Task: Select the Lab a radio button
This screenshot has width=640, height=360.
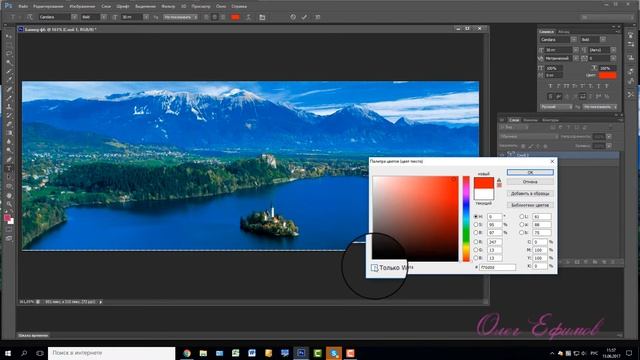Action: point(521,224)
